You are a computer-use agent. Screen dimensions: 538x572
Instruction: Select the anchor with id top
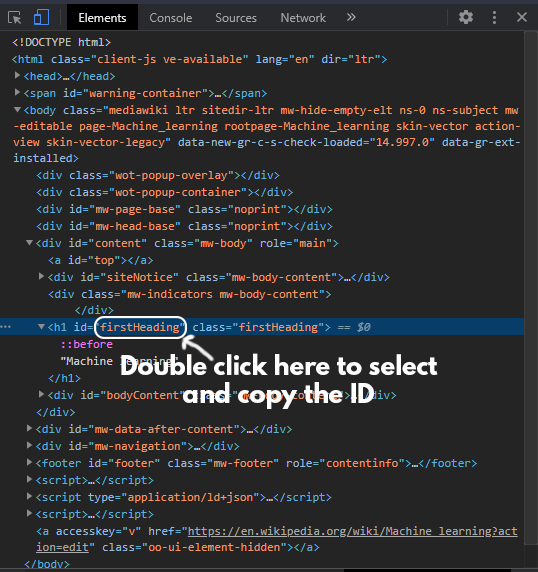[101, 260]
